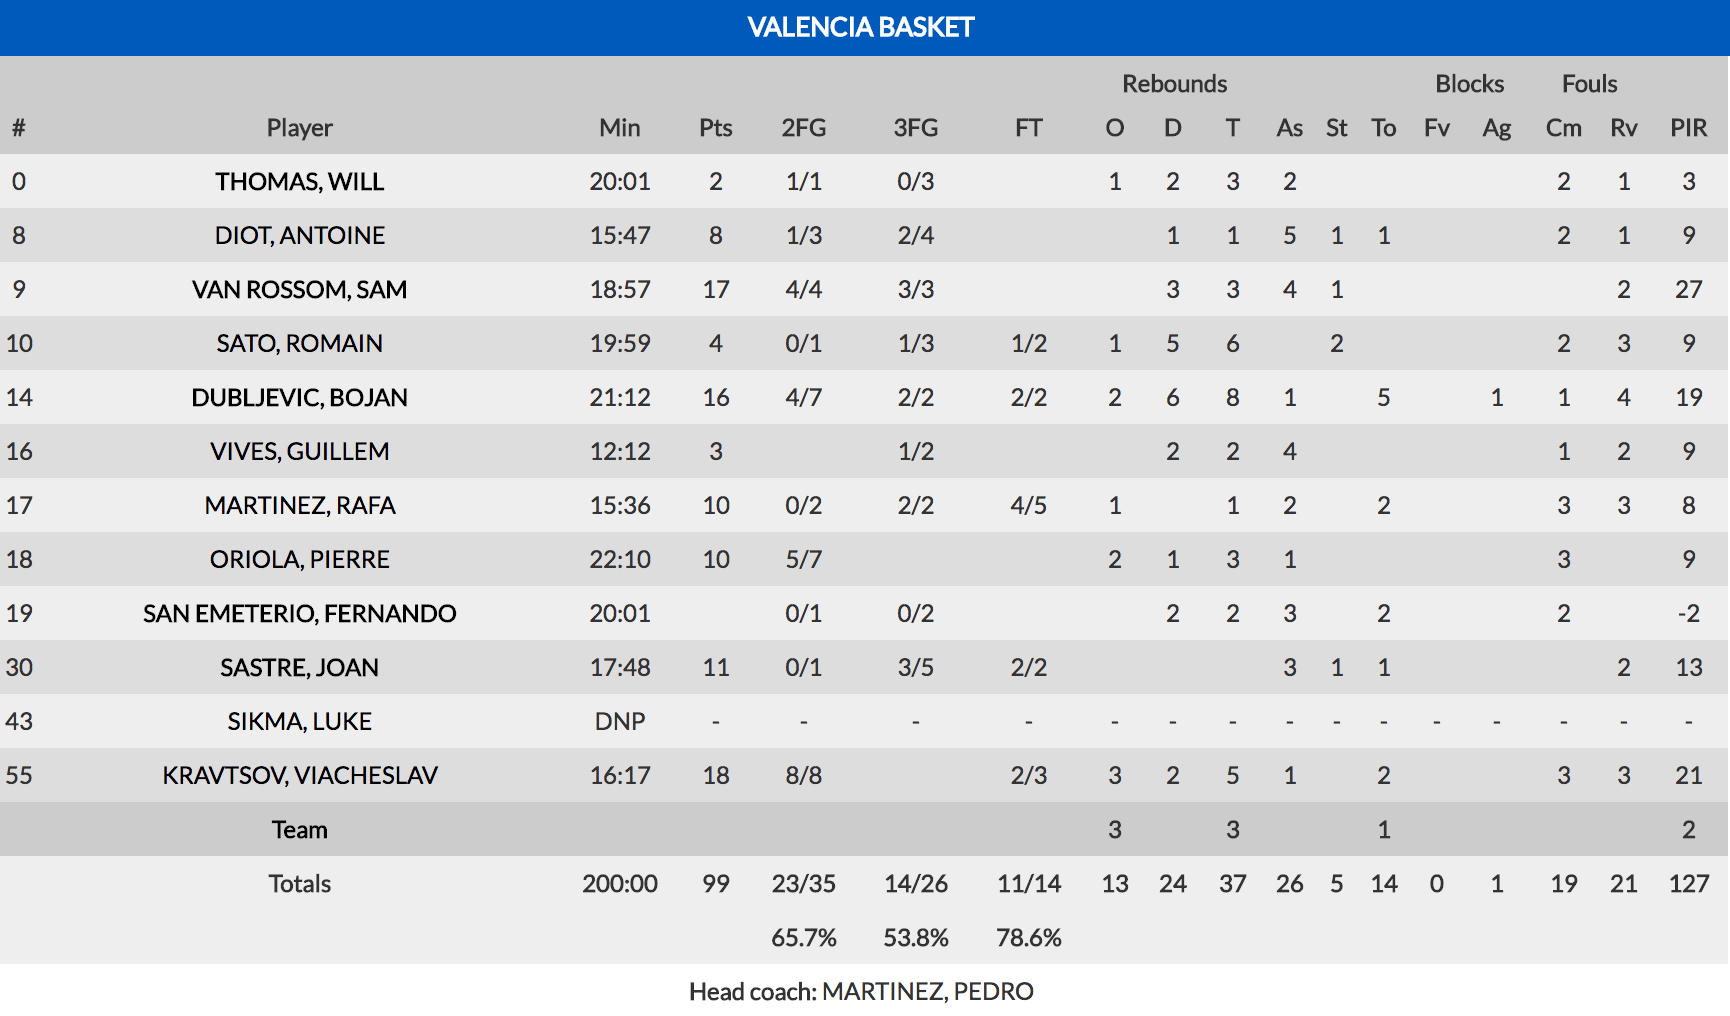This screenshot has width=1730, height=1016.
Task: Click the DIOT, ANTOINE player name
Action: click(299, 236)
